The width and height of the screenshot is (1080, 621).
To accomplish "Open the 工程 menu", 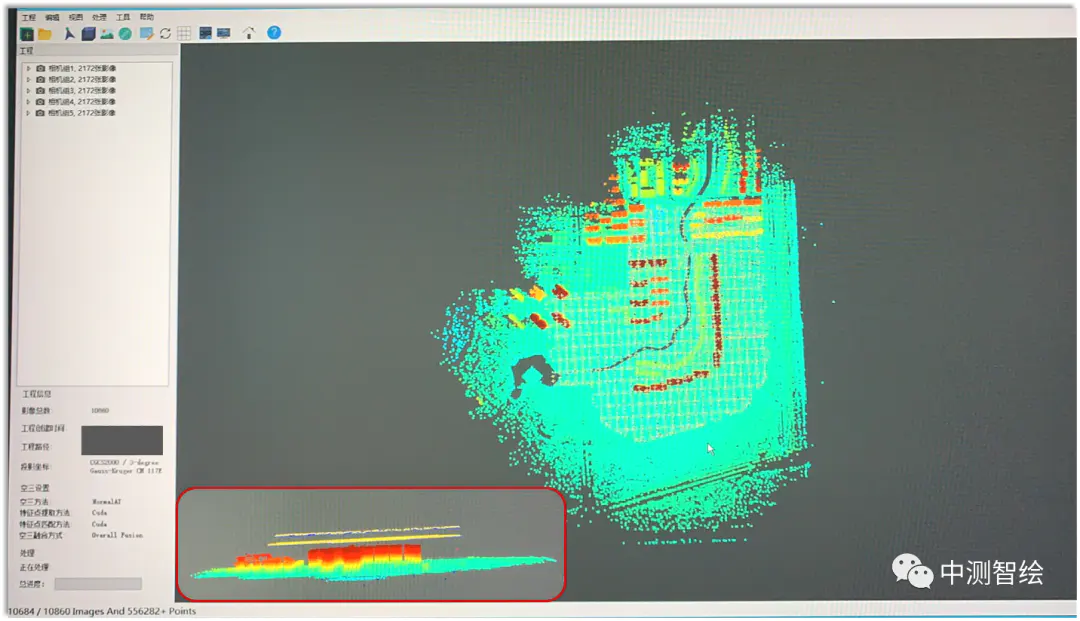I will point(29,17).
